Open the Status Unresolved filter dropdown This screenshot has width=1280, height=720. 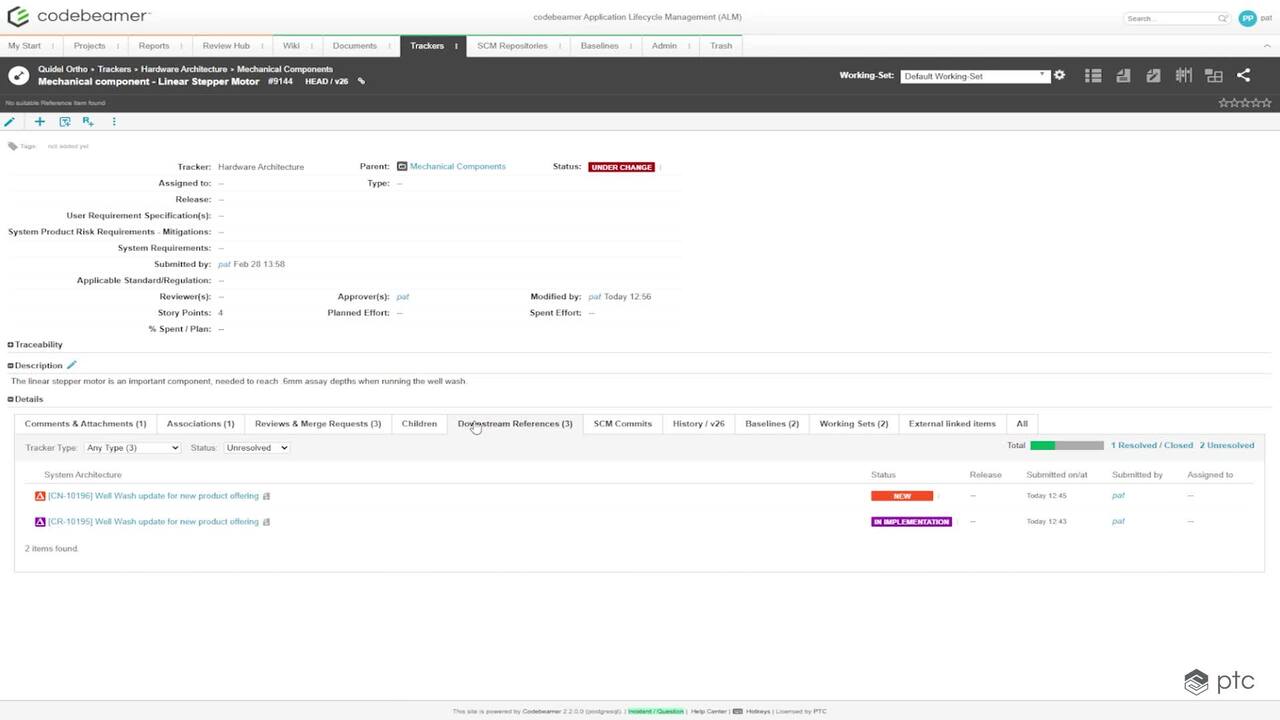pyautogui.click(x=256, y=448)
